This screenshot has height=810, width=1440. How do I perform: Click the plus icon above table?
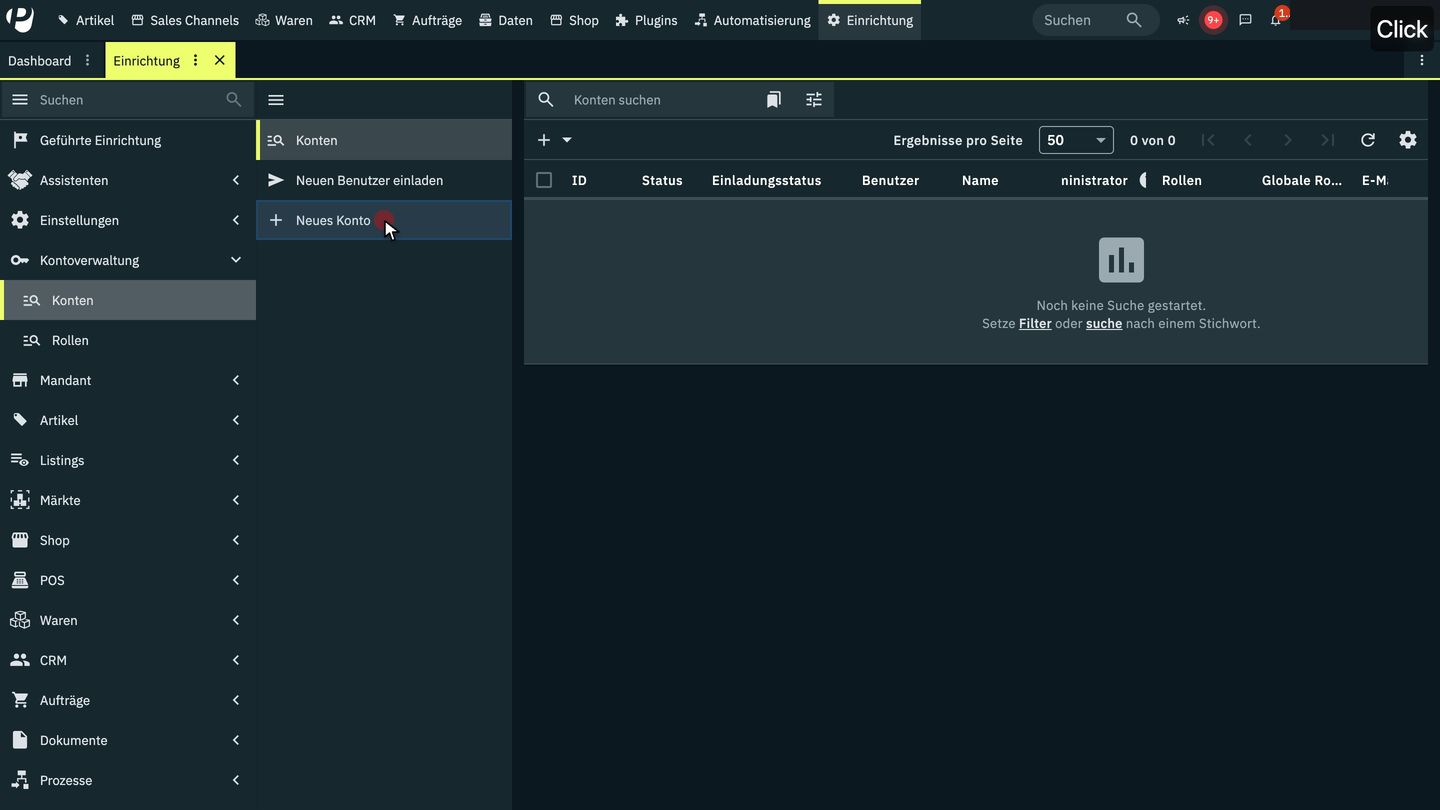(x=544, y=140)
